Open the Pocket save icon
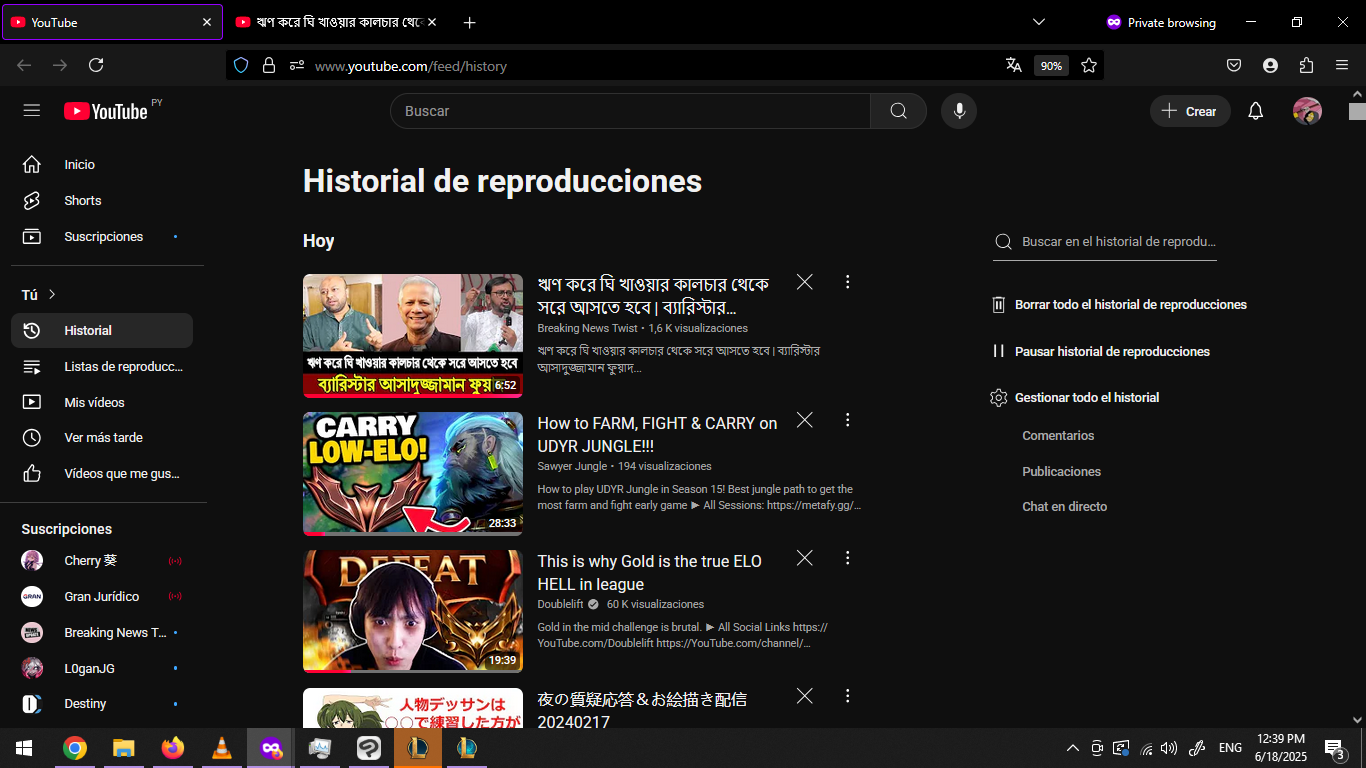Image resolution: width=1366 pixels, height=768 pixels. click(x=1234, y=65)
